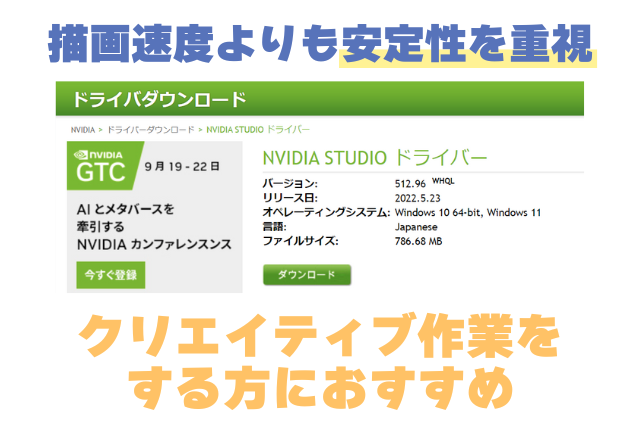Click the NVIDIA STUDIO ドライバー heading

click(x=375, y=158)
